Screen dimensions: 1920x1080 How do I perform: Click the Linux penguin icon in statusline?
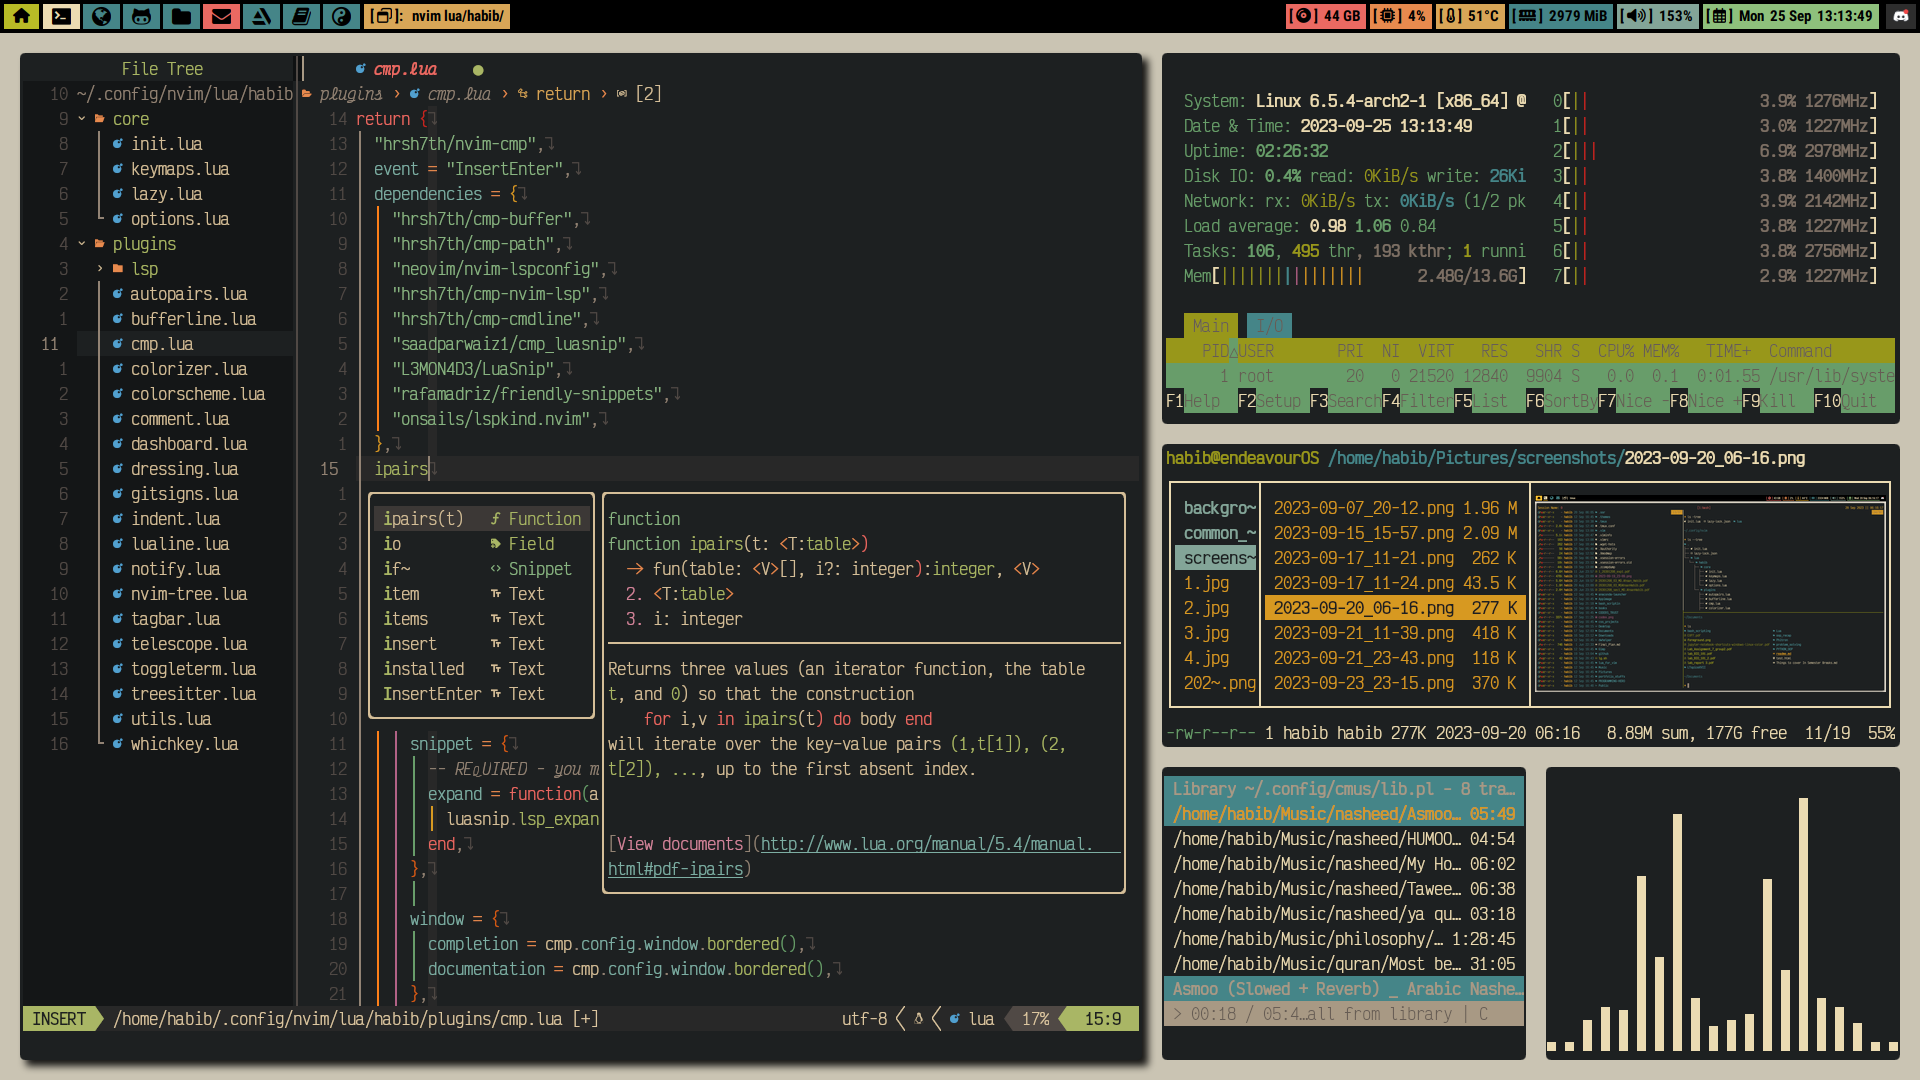point(918,1019)
